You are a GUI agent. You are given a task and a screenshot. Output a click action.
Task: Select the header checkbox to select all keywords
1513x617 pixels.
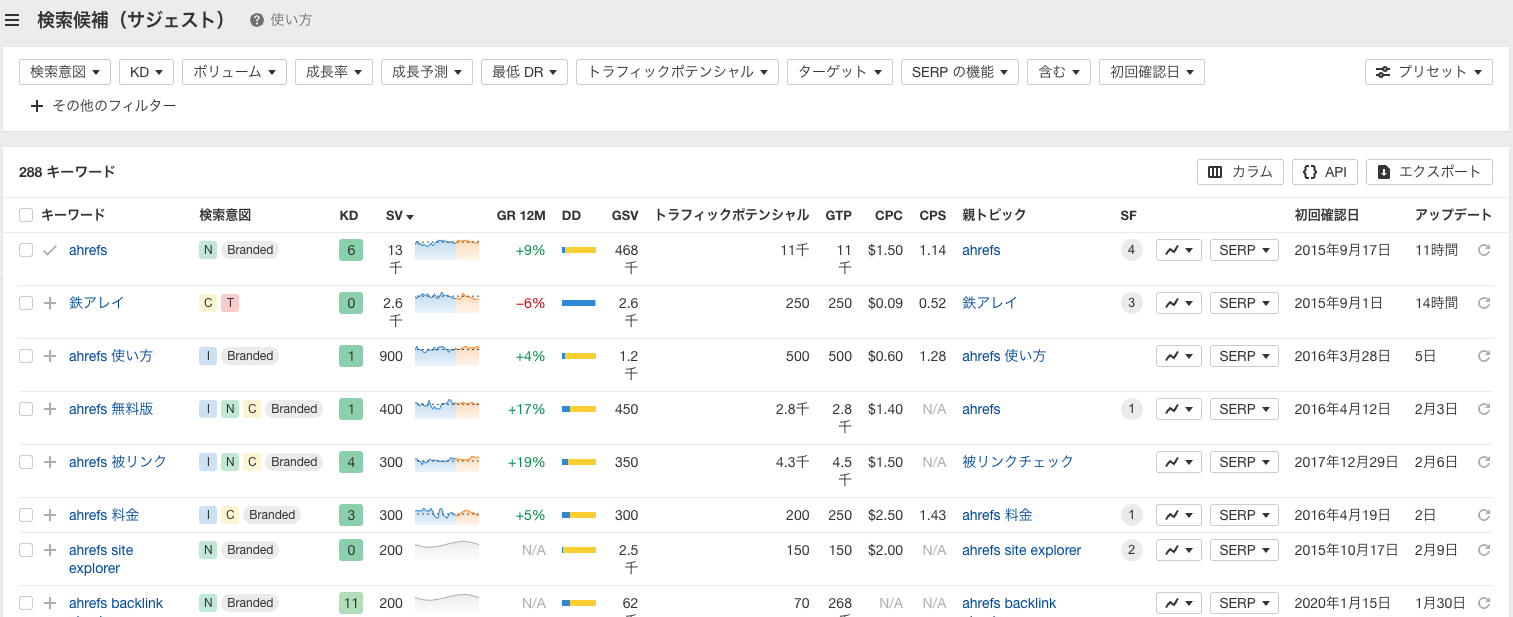coord(25,215)
